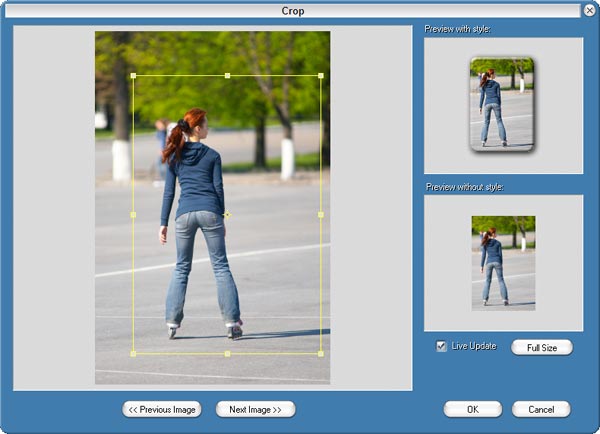Image resolution: width=600 pixels, height=434 pixels.
Task: Click the preview with style thumbnail
Action: click(x=502, y=104)
